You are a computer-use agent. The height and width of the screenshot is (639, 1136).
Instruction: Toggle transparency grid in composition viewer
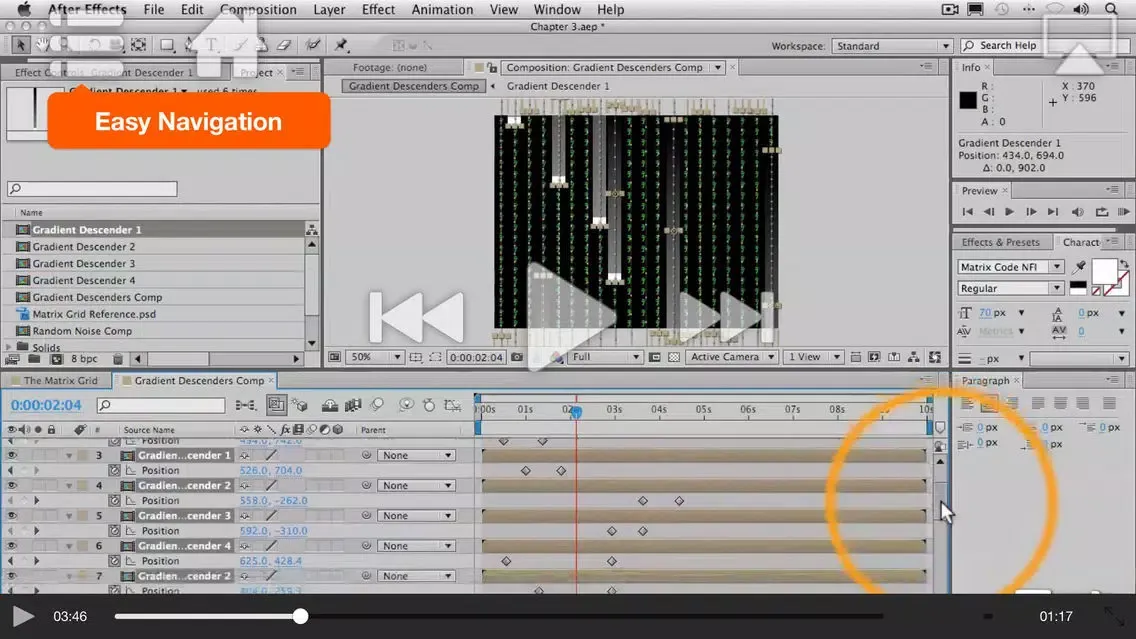point(674,357)
